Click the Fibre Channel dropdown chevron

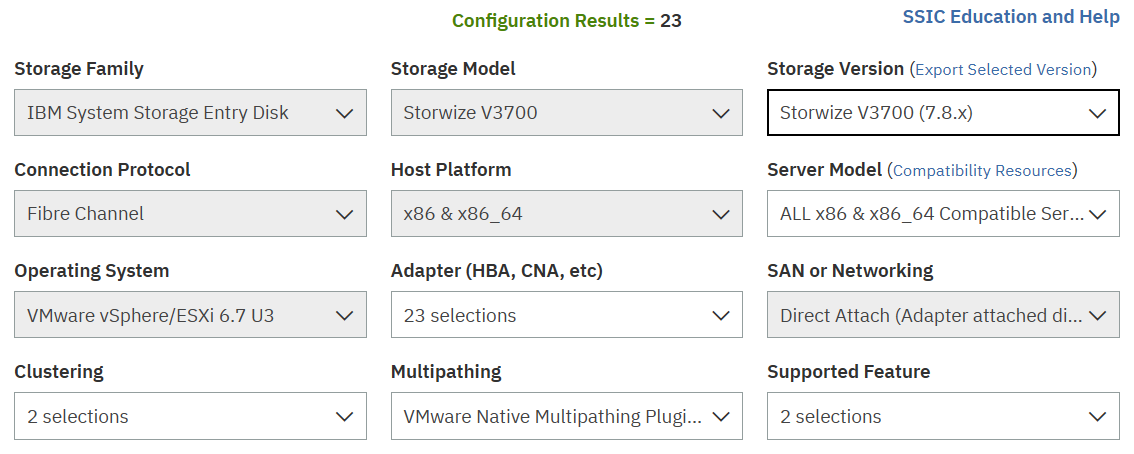click(x=345, y=215)
